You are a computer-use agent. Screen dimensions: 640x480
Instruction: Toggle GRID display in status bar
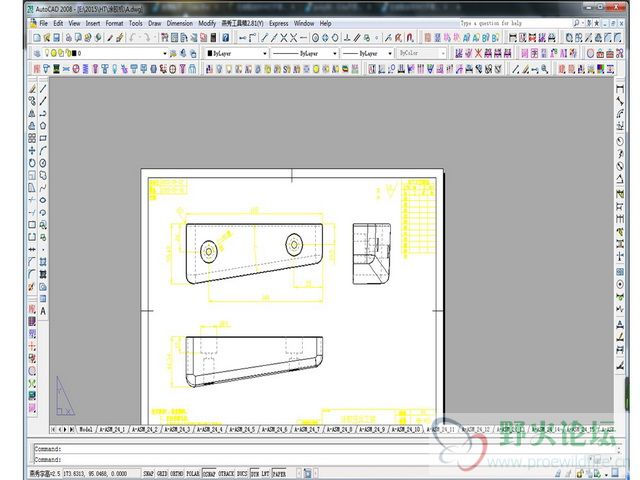(x=162, y=473)
